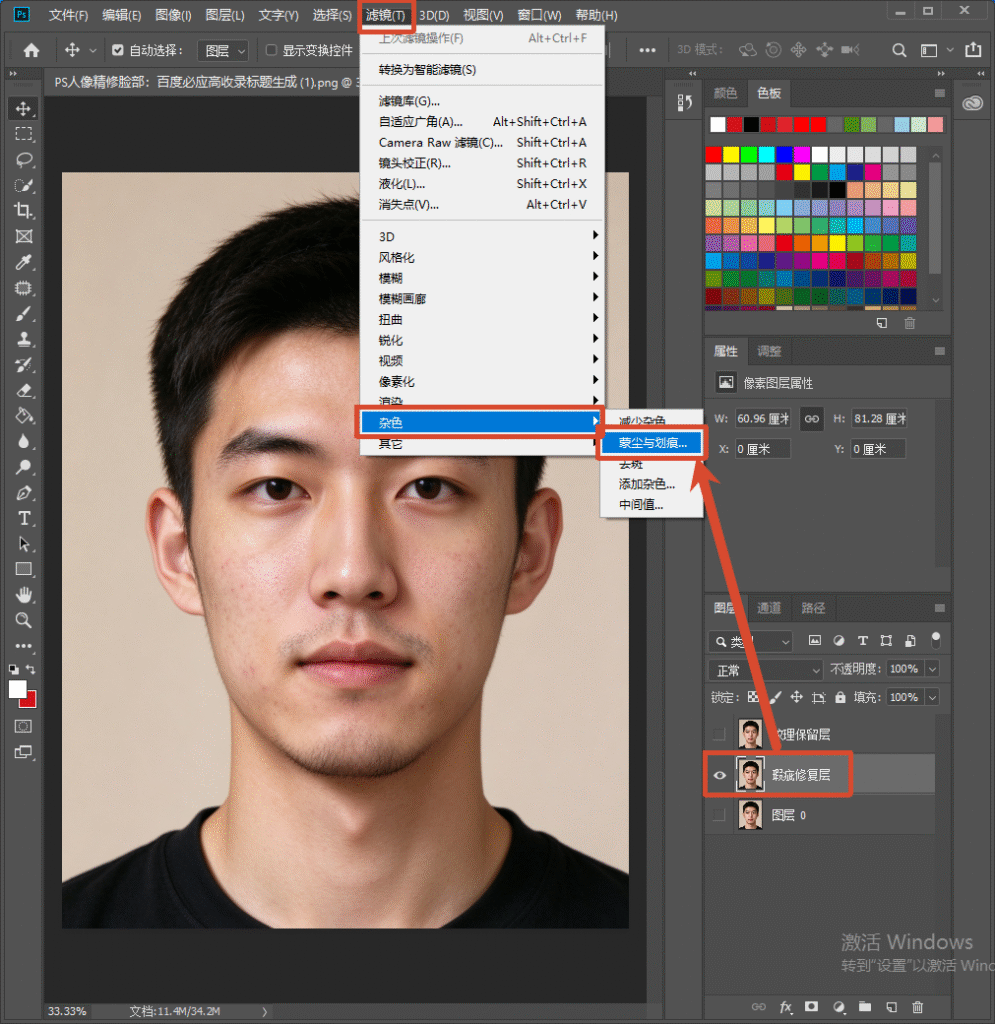The height and width of the screenshot is (1024, 995).
Task: Hide the 瑕疵修复层 layer via eye icon
Action: [719, 775]
